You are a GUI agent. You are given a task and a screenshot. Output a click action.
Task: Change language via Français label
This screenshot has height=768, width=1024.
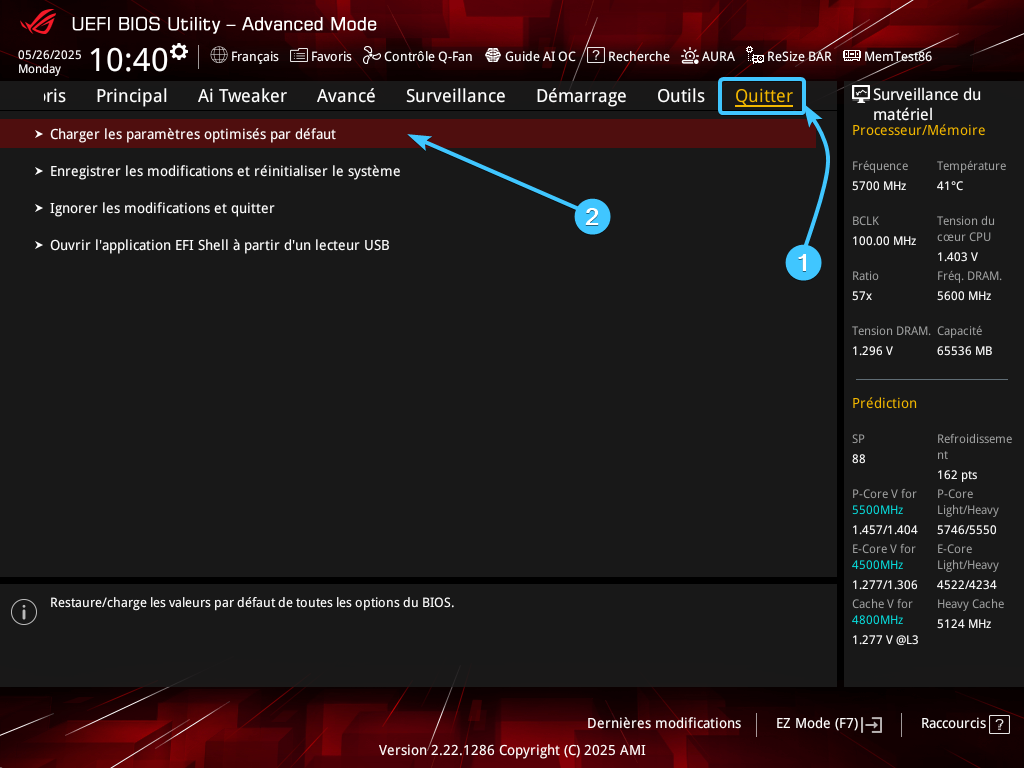coord(255,57)
